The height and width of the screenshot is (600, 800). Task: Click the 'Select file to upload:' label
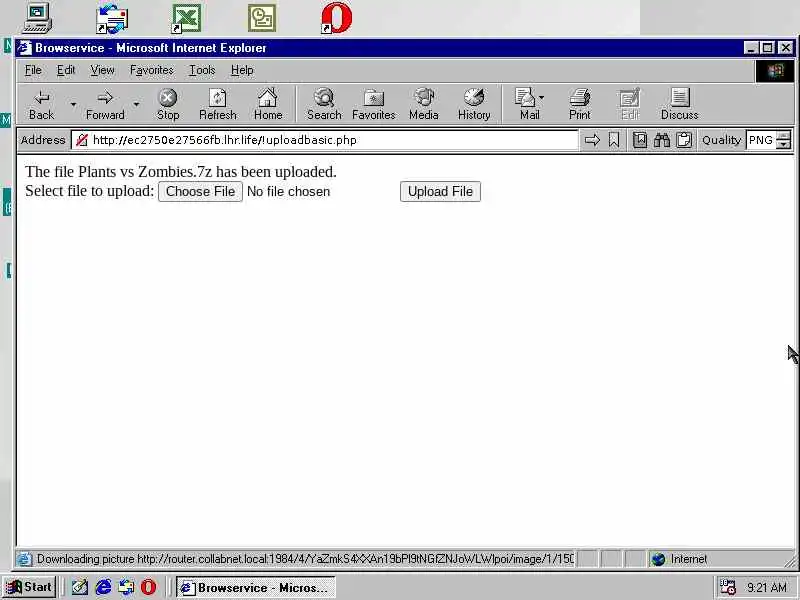pyautogui.click(x=89, y=191)
